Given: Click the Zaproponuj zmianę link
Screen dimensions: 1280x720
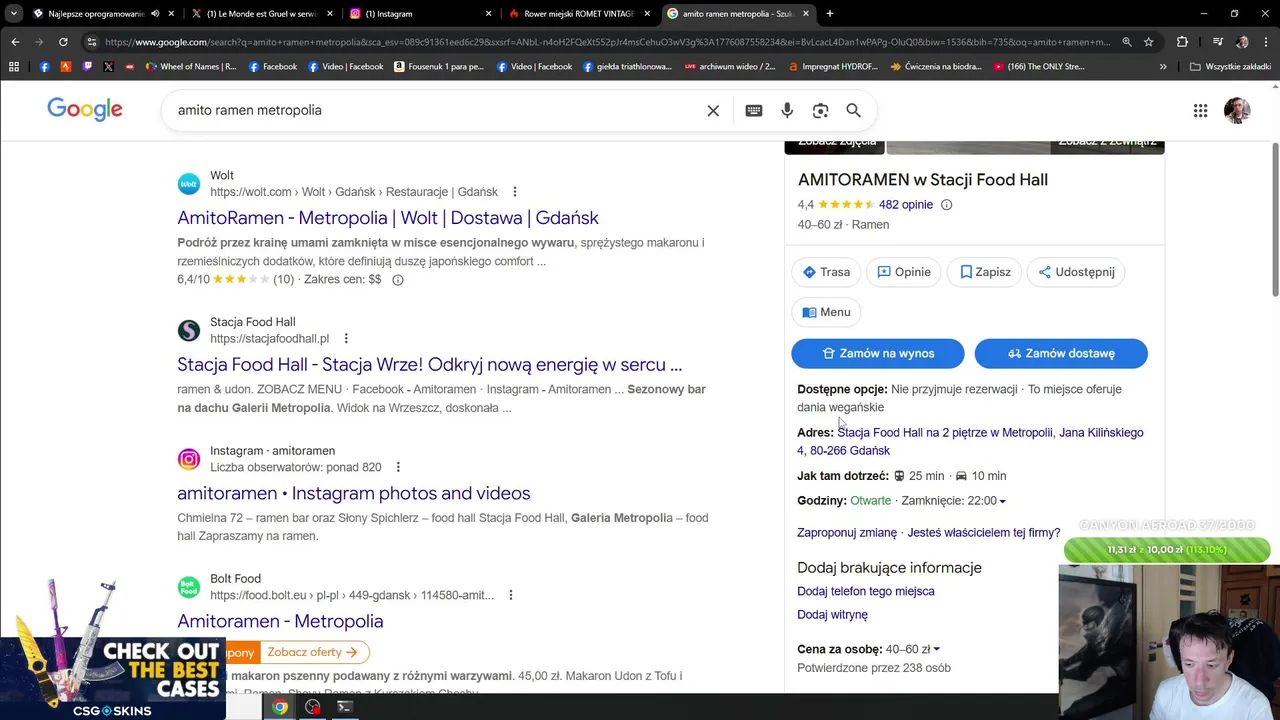Looking at the screenshot, I should click(x=847, y=533).
